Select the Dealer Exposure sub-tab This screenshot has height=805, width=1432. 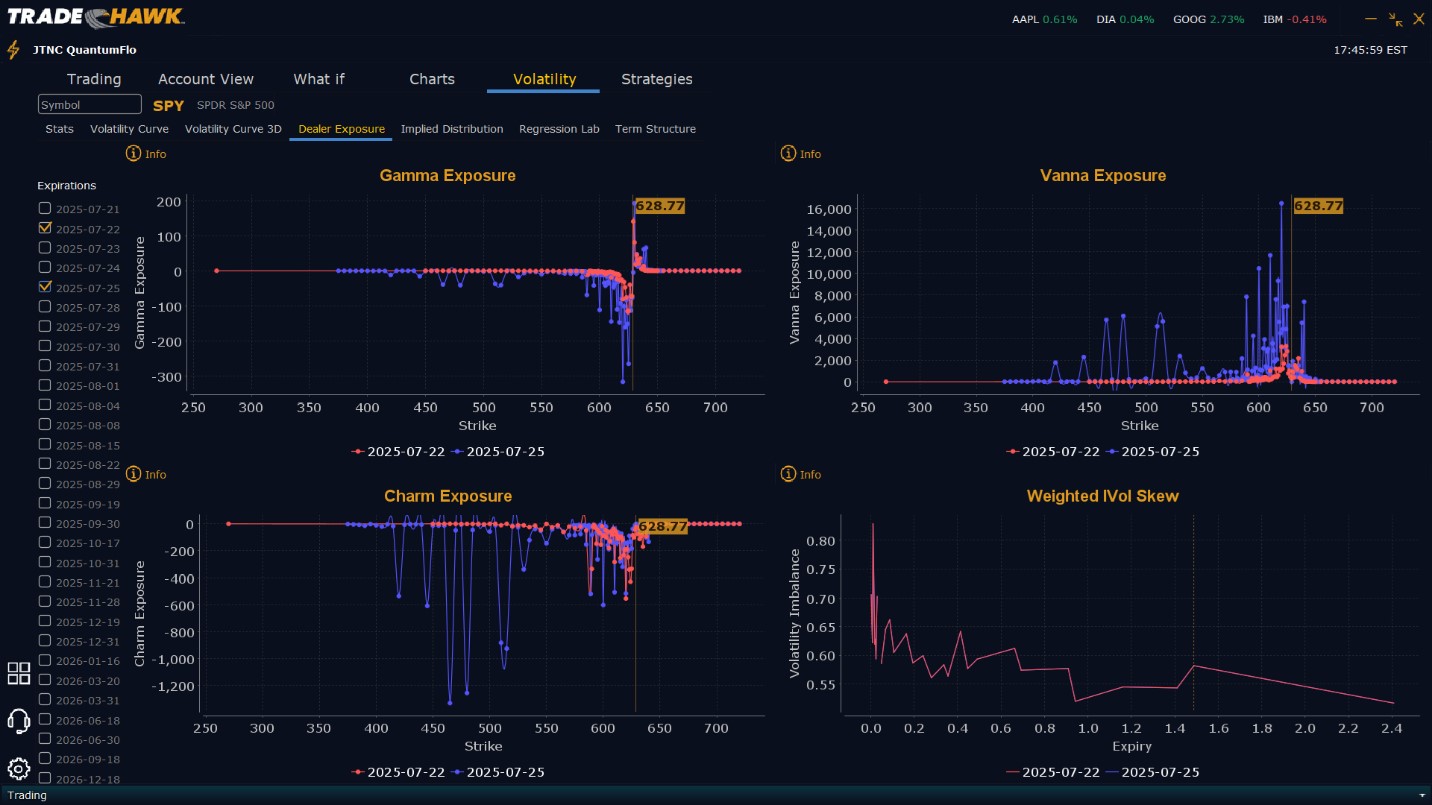click(341, 129)
